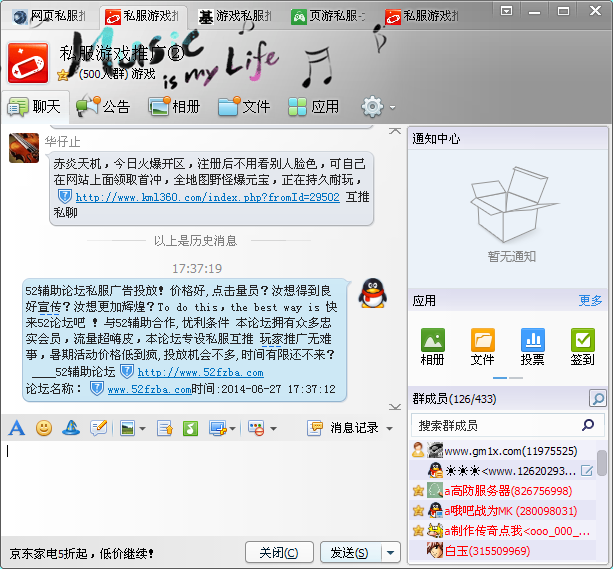Viewport: 613px width, 569px height.
Task: Open the 文件 app icon in sidebar
Action: [x=482, y=346]
